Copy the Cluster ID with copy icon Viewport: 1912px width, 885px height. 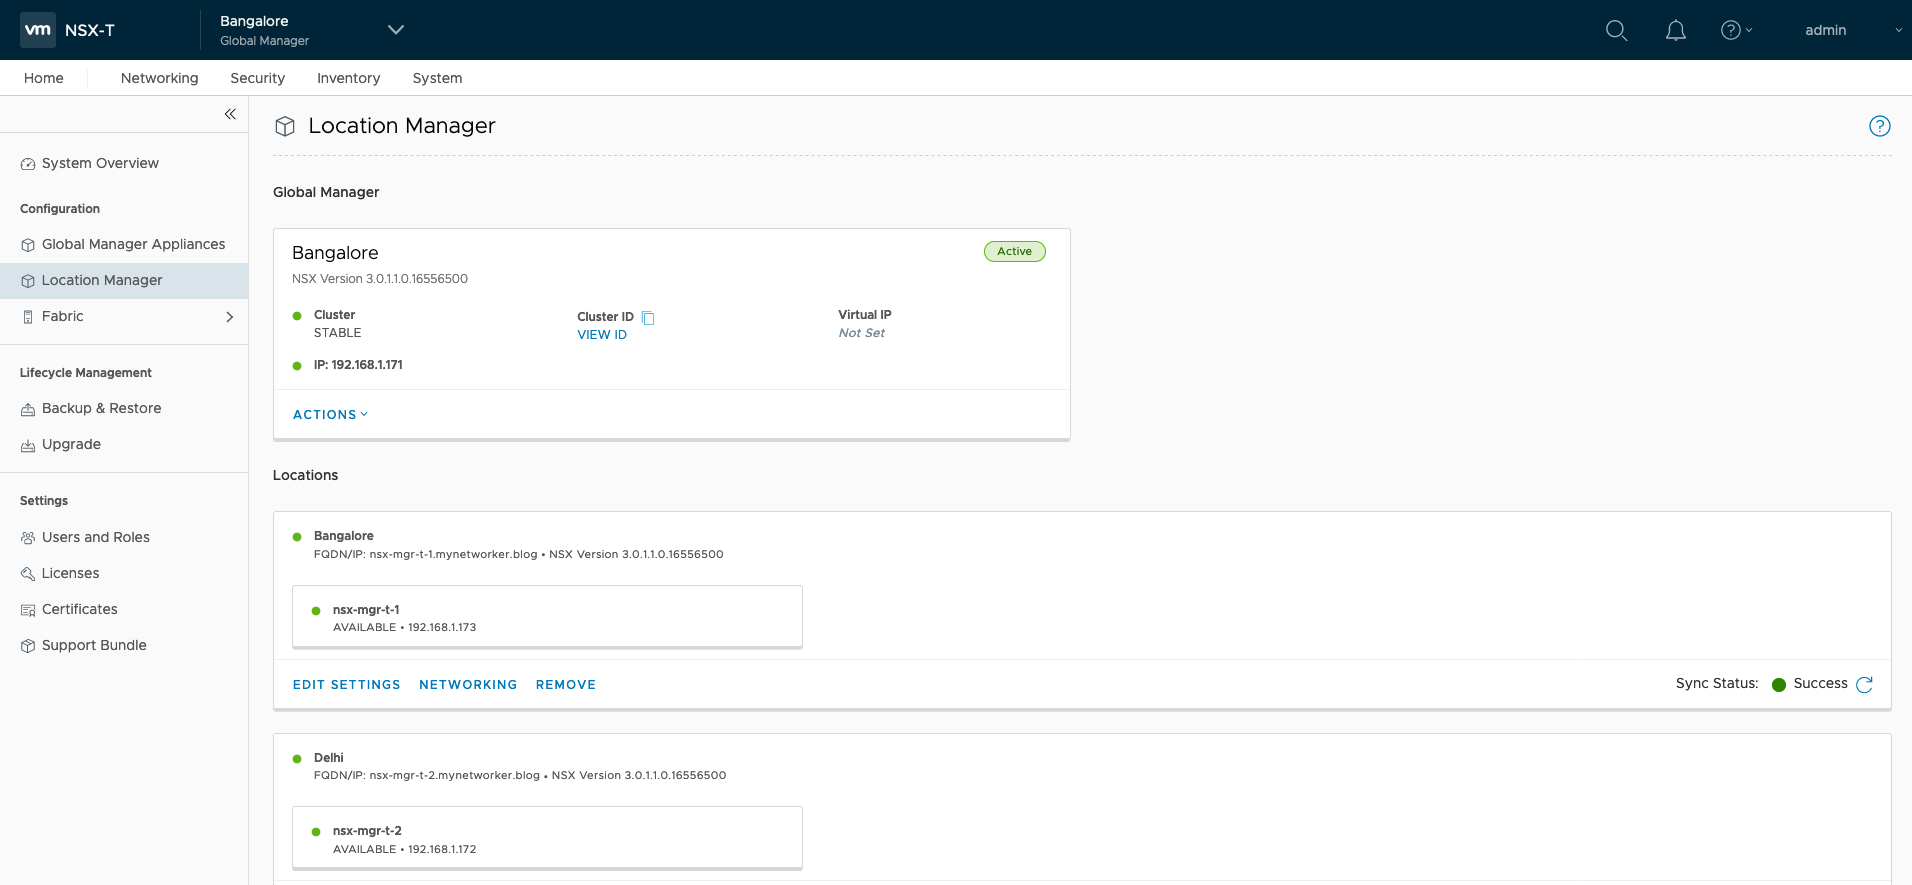coord(648,318)
